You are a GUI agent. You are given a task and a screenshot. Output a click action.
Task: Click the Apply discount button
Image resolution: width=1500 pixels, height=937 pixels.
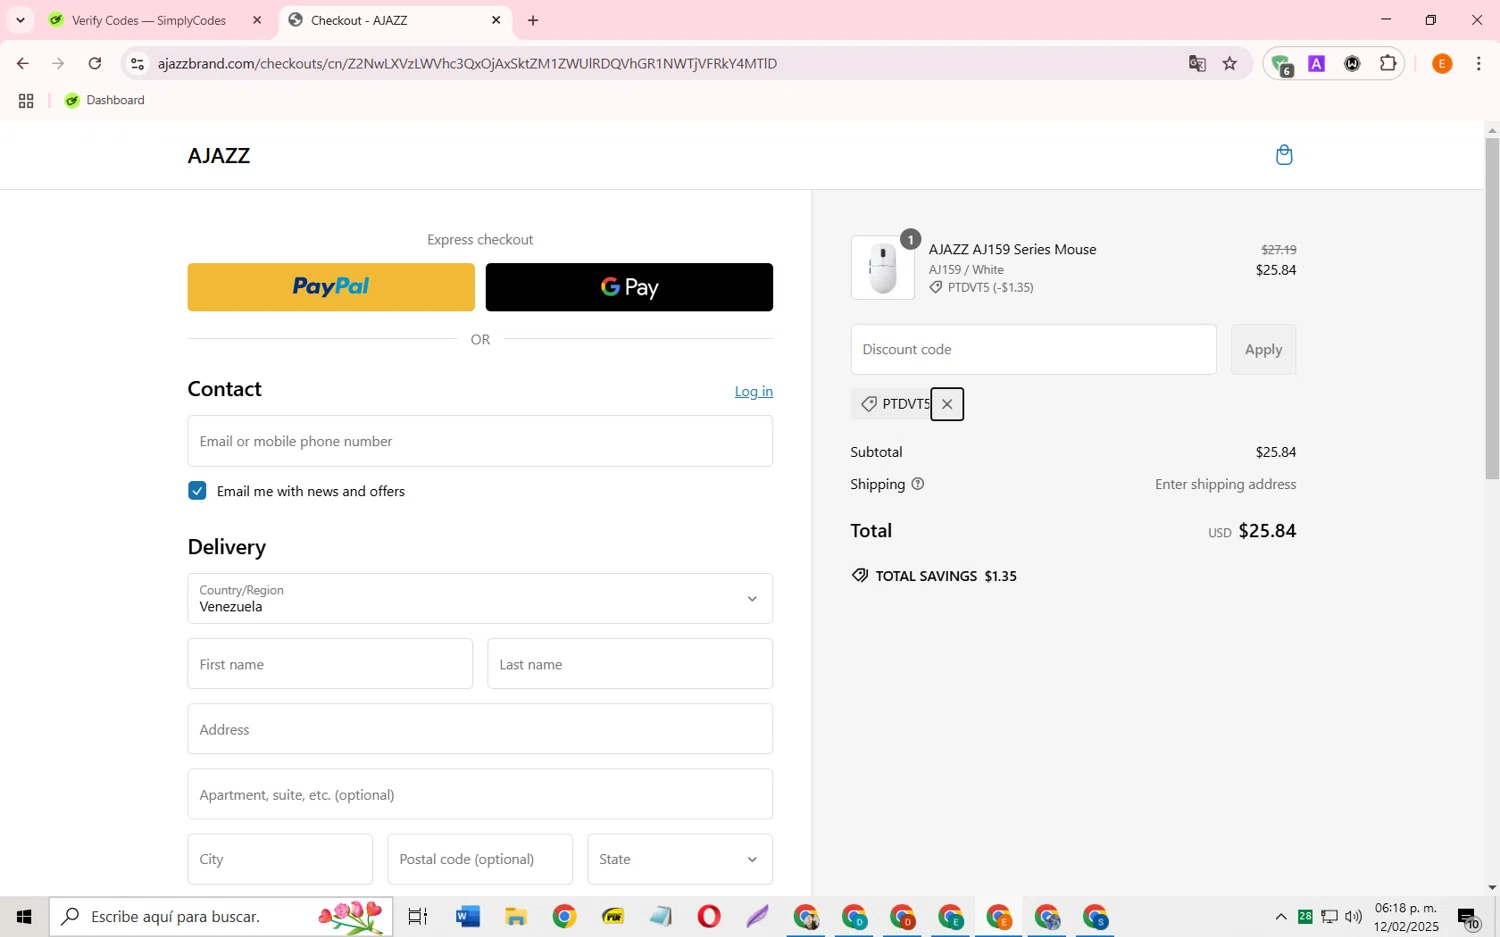(1263, 349)
